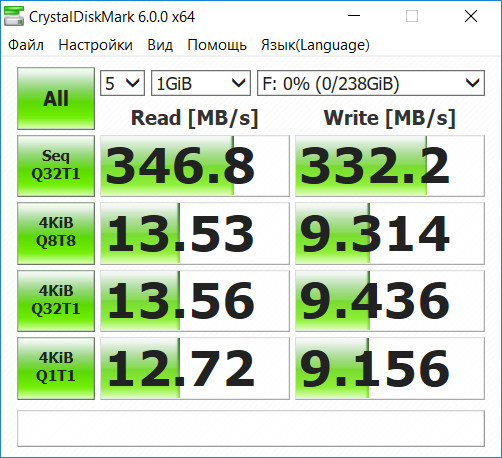Open the Язык(Language) menu
The height and width of the screenshot is (458, 502).
[x=315, y=45]
